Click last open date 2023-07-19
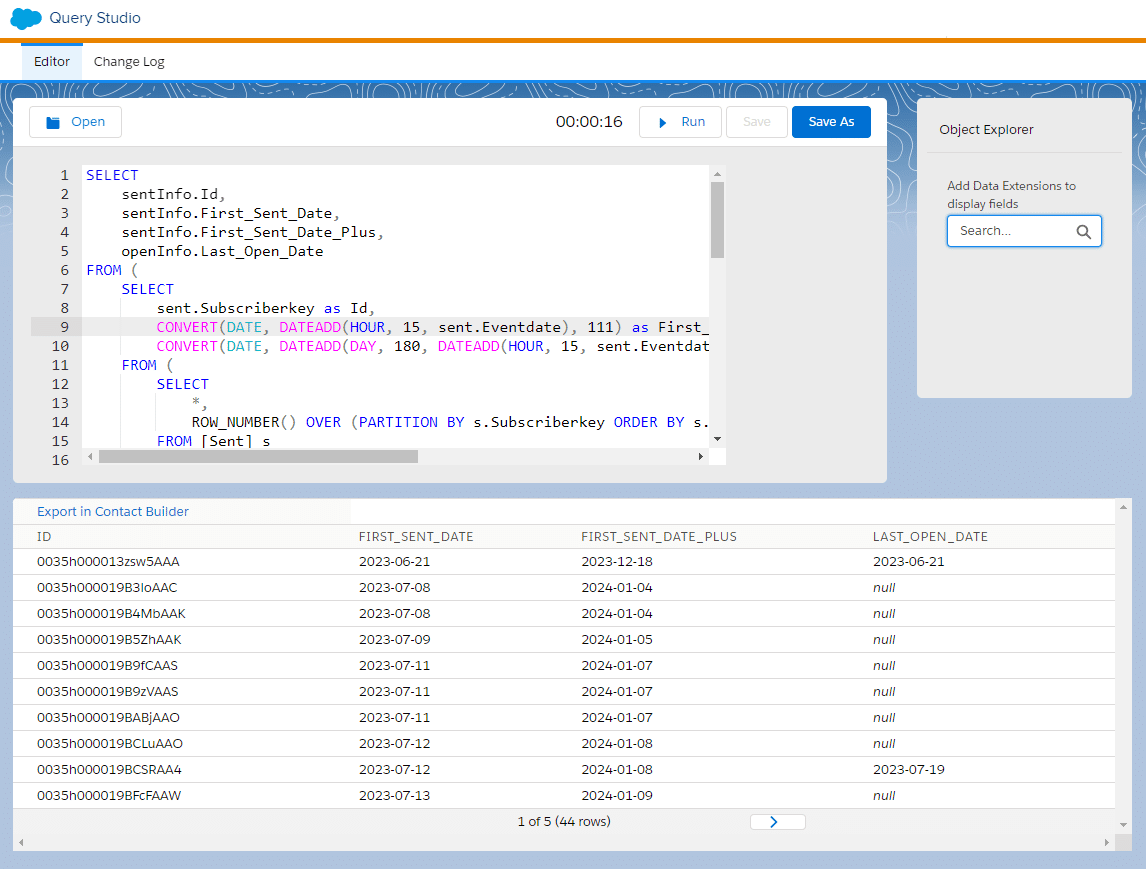 [908, 770]
